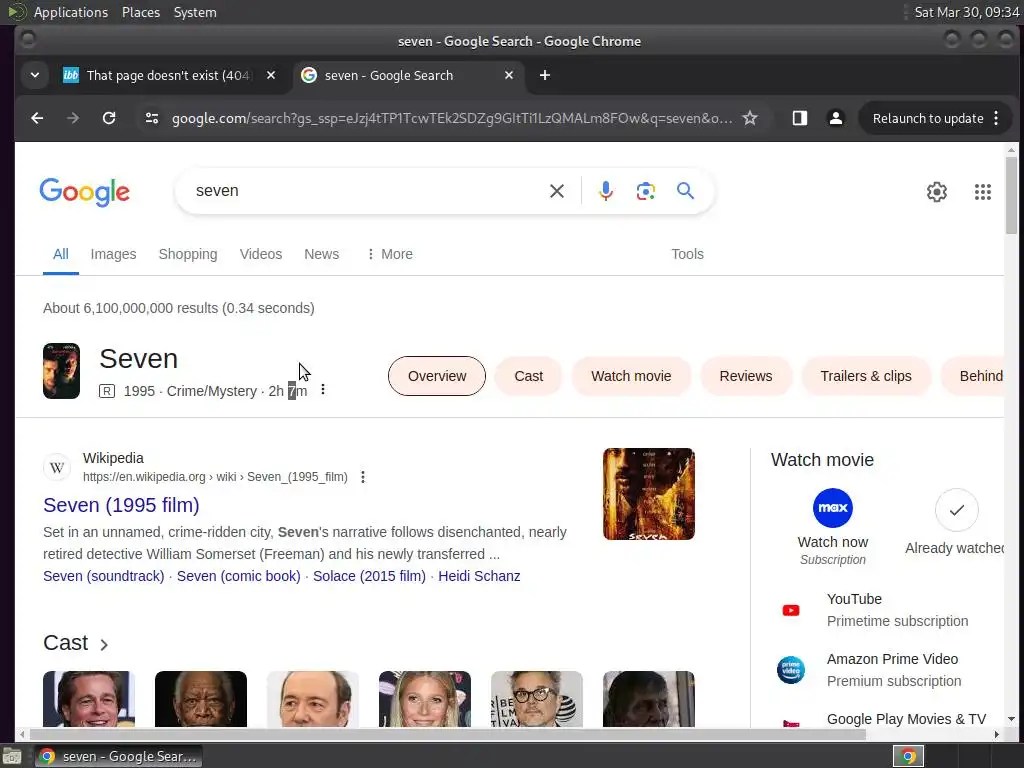Click the address bar URL

point(452,118)
